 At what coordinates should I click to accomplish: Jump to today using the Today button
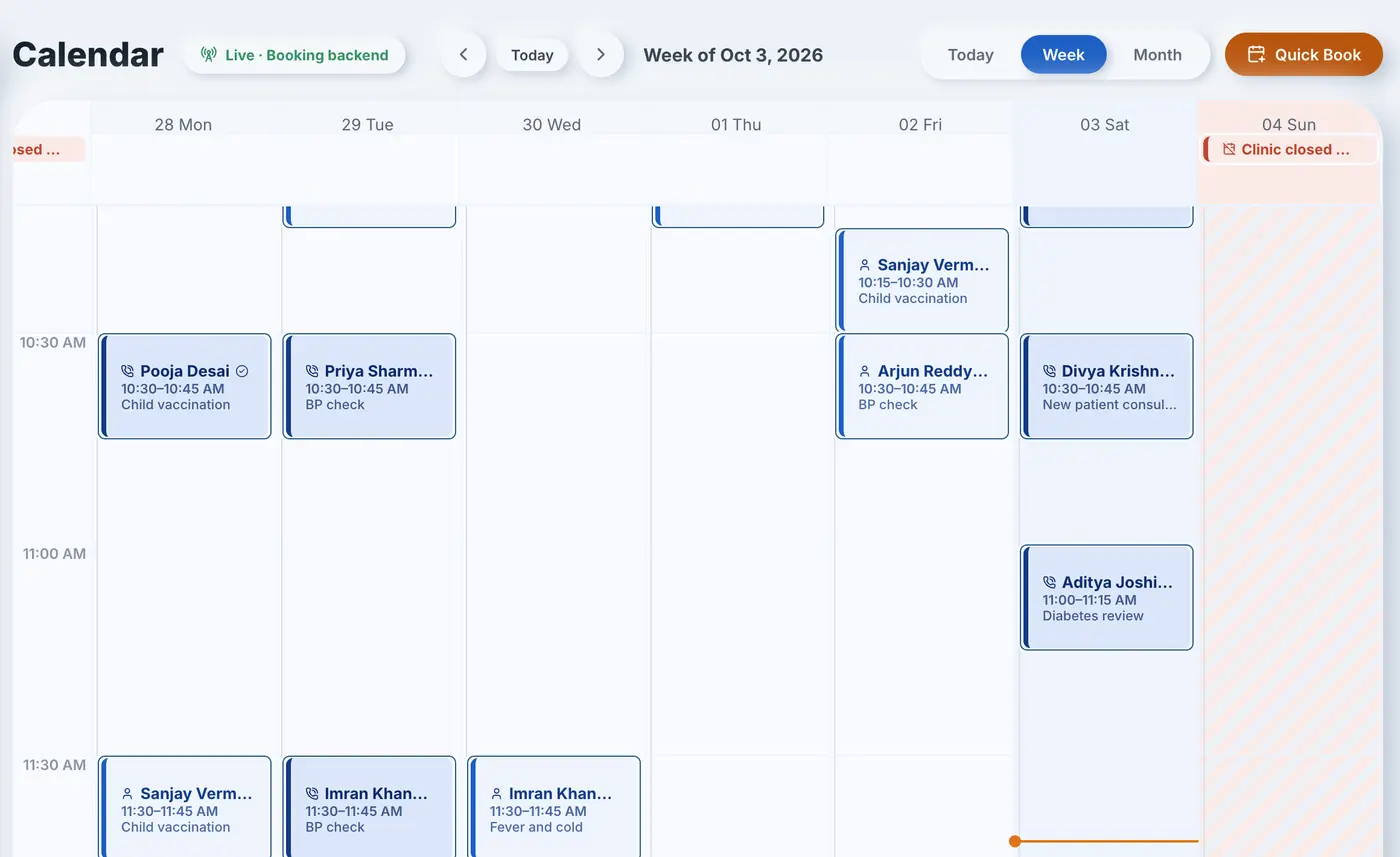pos(532,55)
